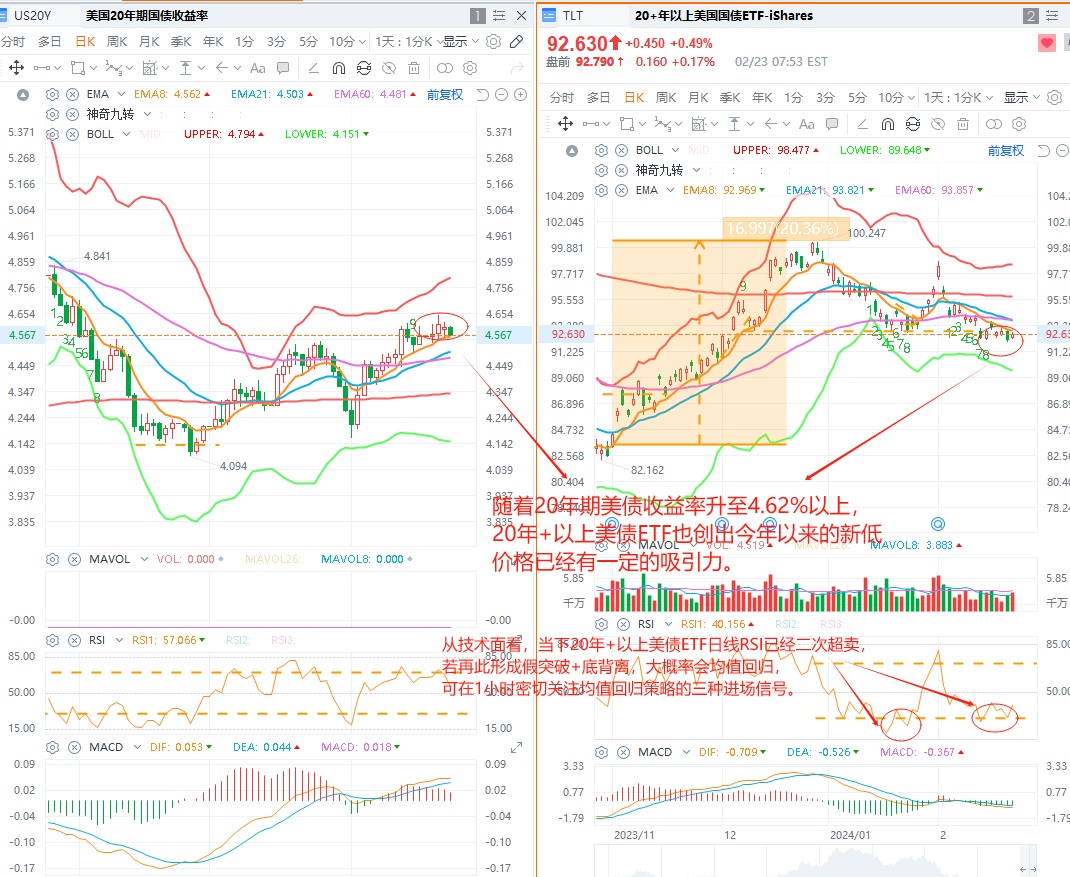Switch US20Y chart to 分时 view
This screenshot has width=1070, height=877.
pyautogui.click(x=13, y=42)
